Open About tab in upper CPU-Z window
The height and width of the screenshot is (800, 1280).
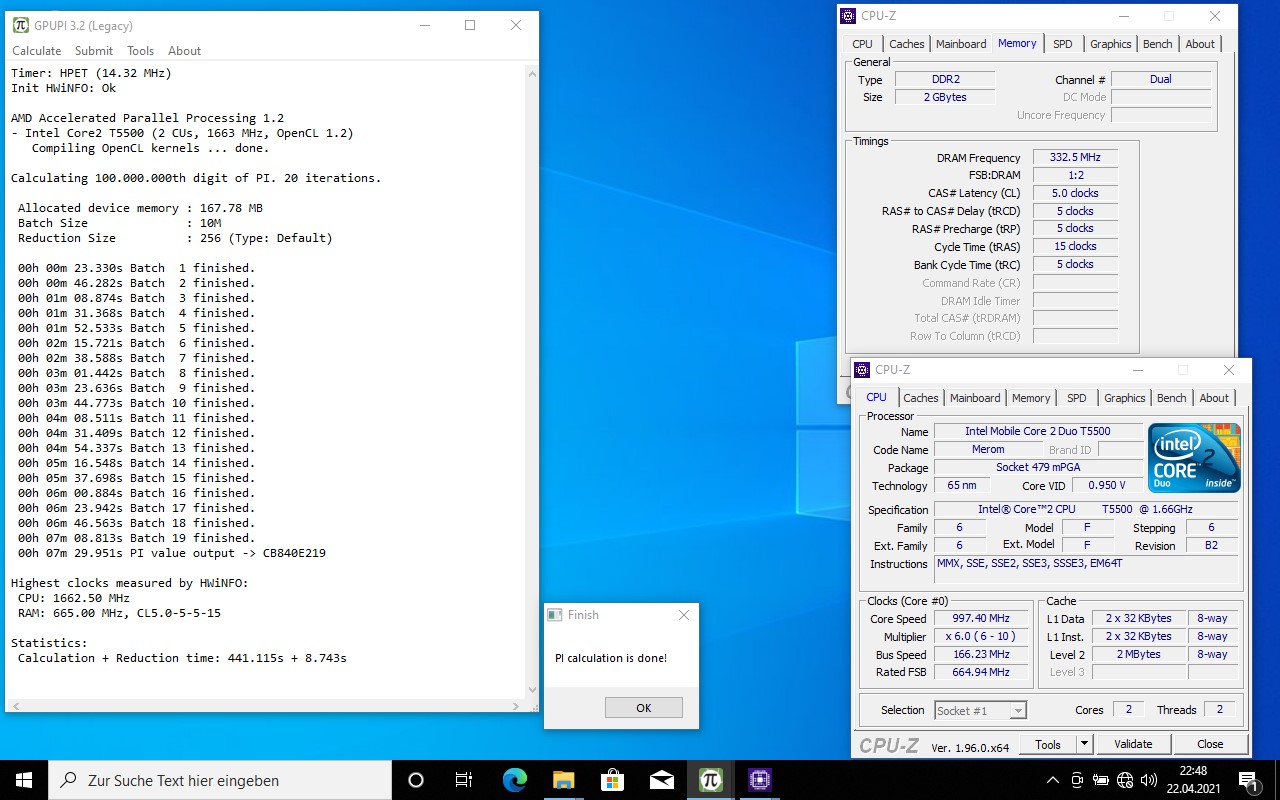[x=1200, y=44]
